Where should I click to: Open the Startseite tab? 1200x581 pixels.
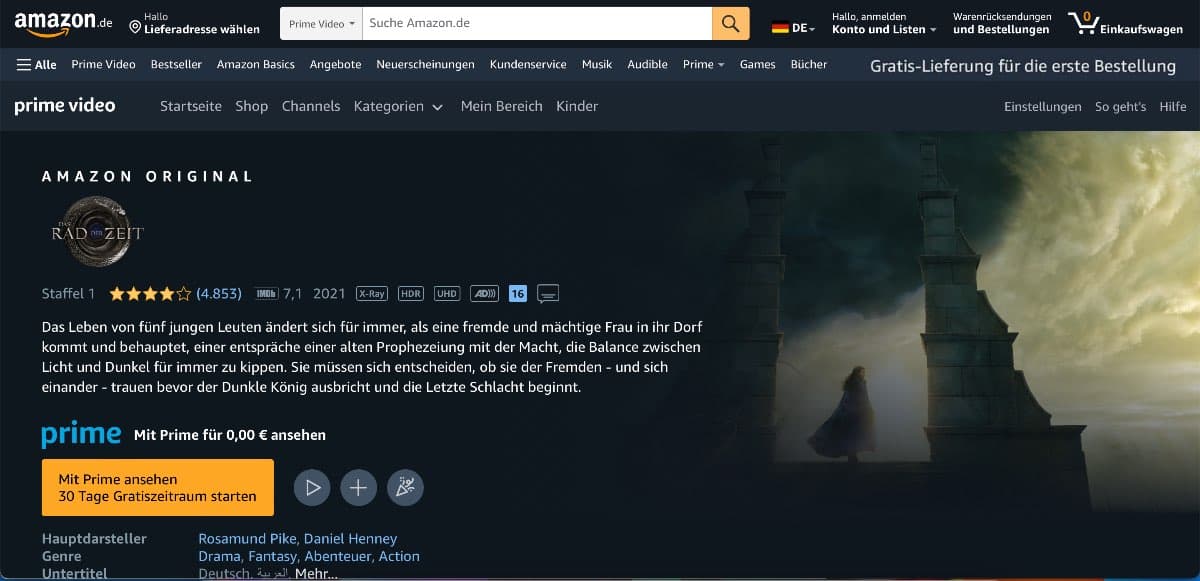coord(191,106)
